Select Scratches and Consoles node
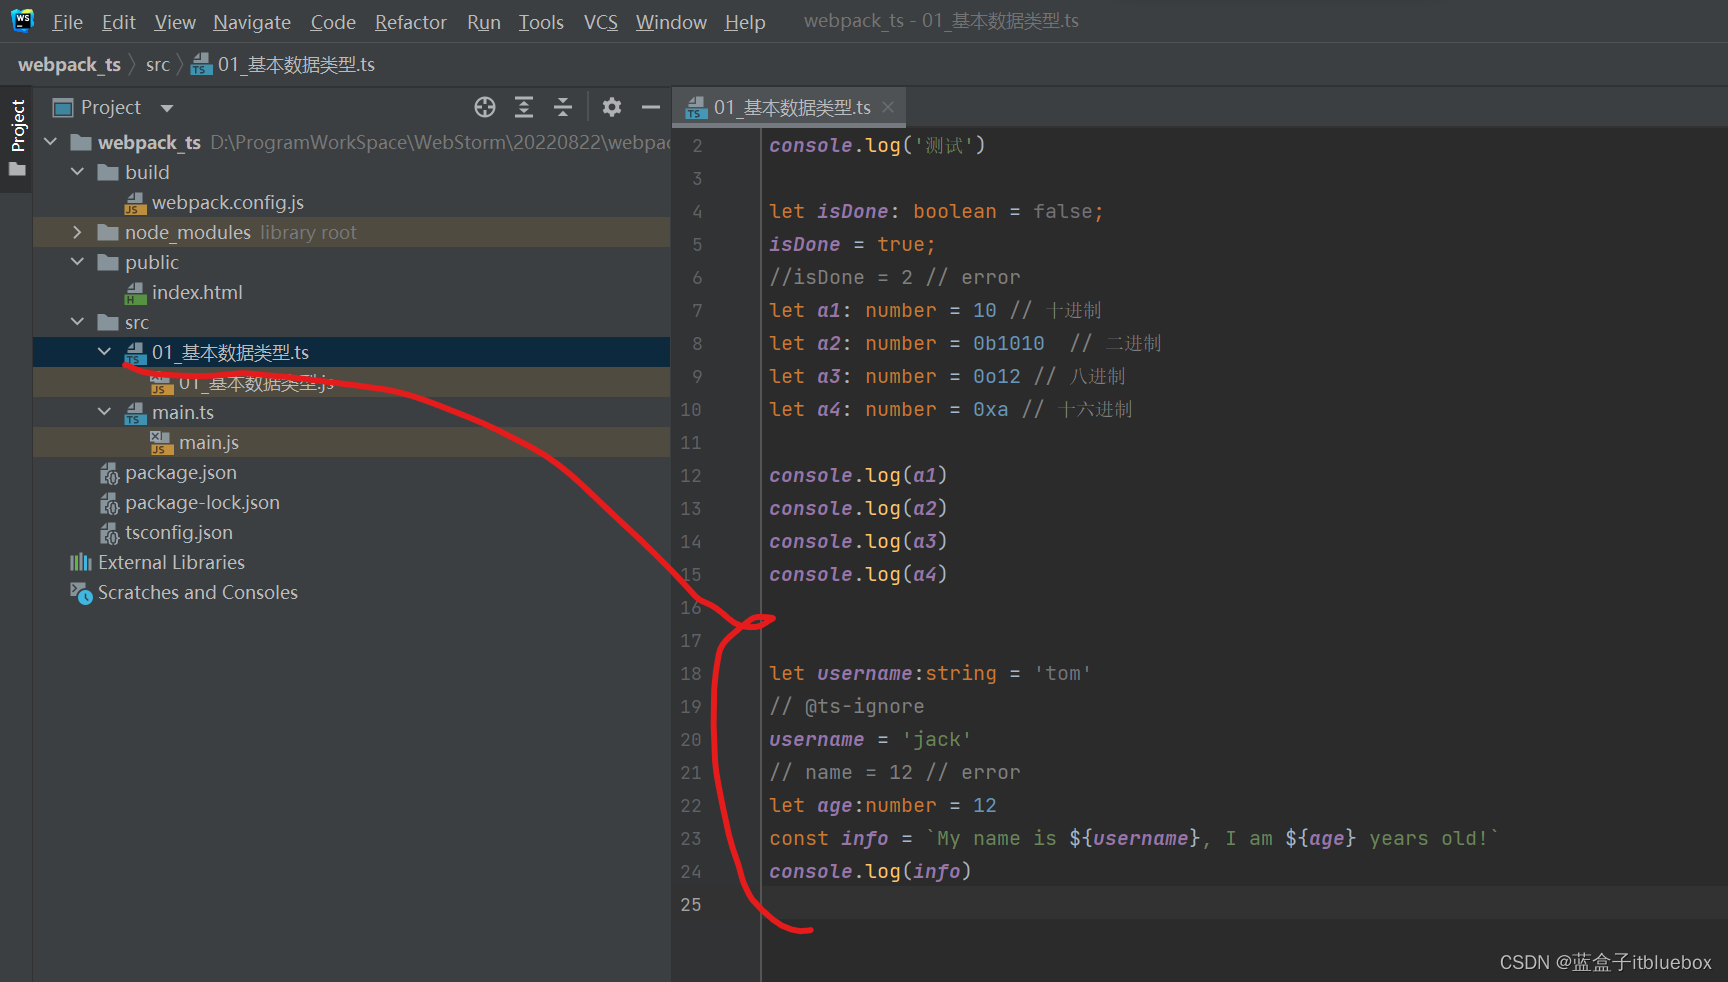1728x982 pixels. tap(198, 593)
